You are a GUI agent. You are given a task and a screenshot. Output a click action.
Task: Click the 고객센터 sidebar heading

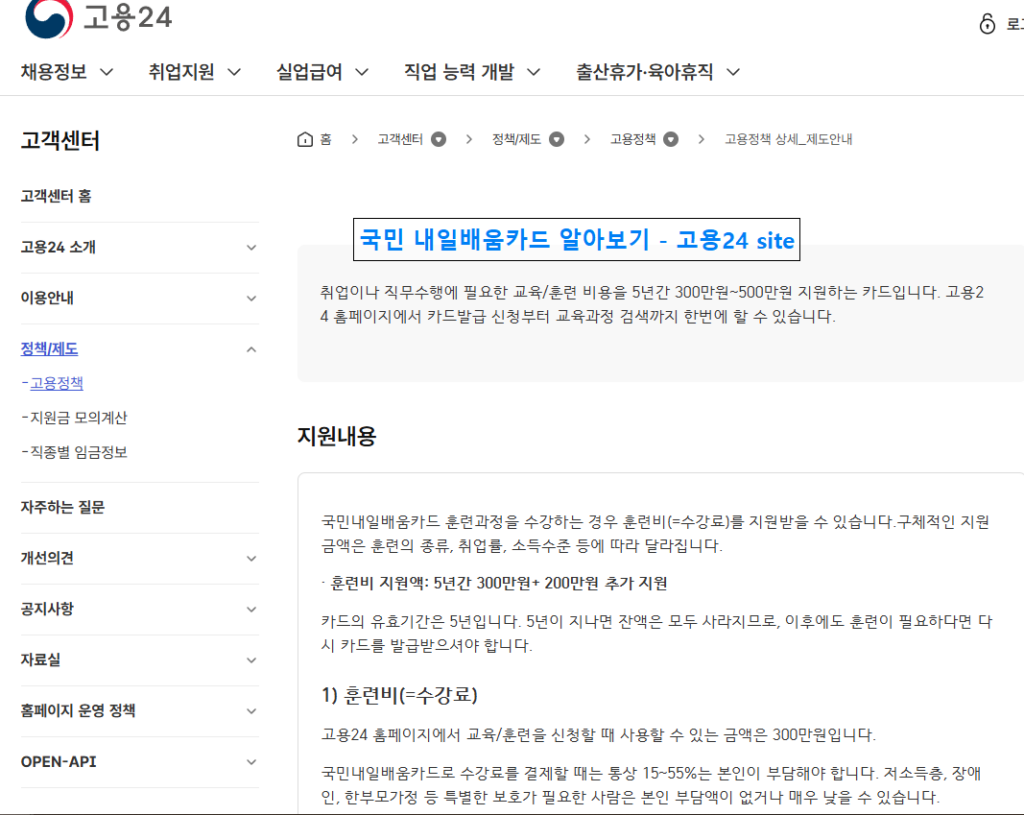(x=60, y=140)
